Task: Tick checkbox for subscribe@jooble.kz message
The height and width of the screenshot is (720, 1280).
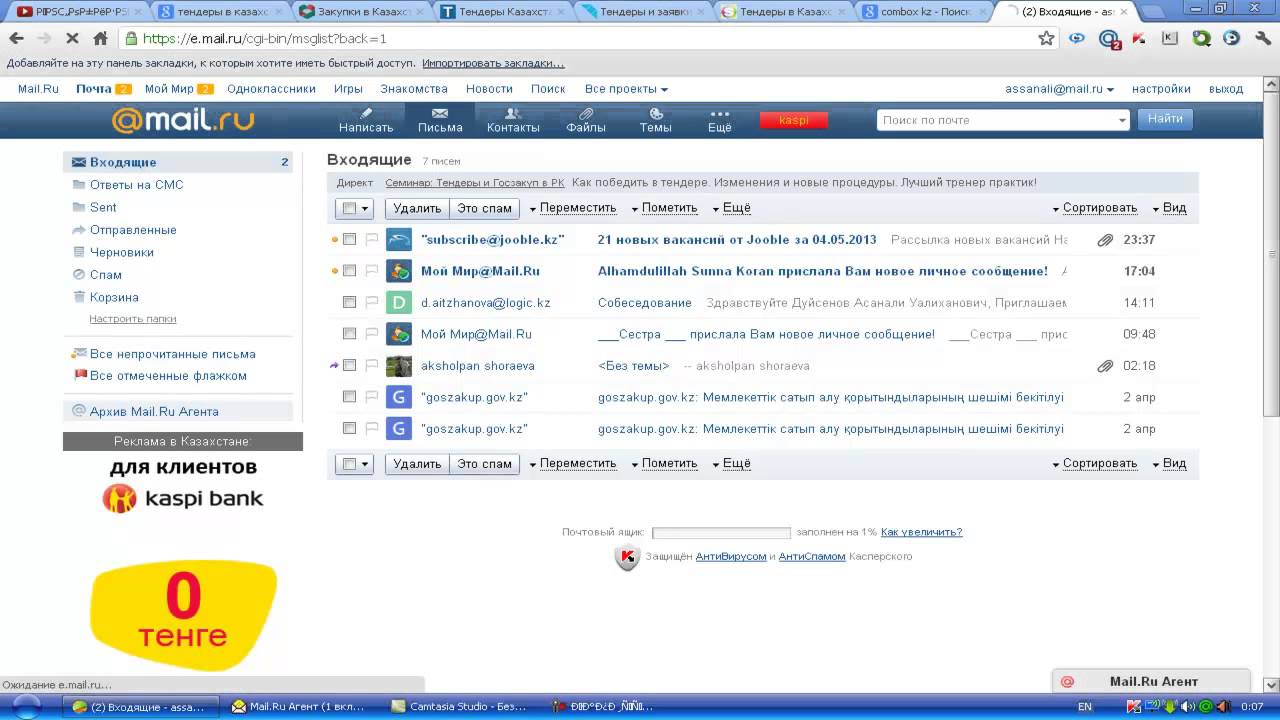Action: [x=349, y=240]
